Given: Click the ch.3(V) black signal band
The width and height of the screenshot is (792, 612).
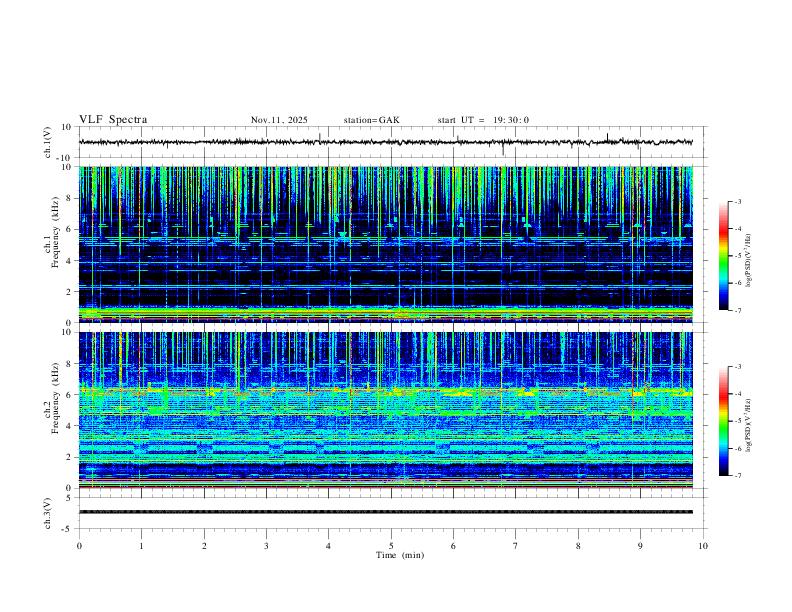Looking at the screenshot, I should 385,512.
